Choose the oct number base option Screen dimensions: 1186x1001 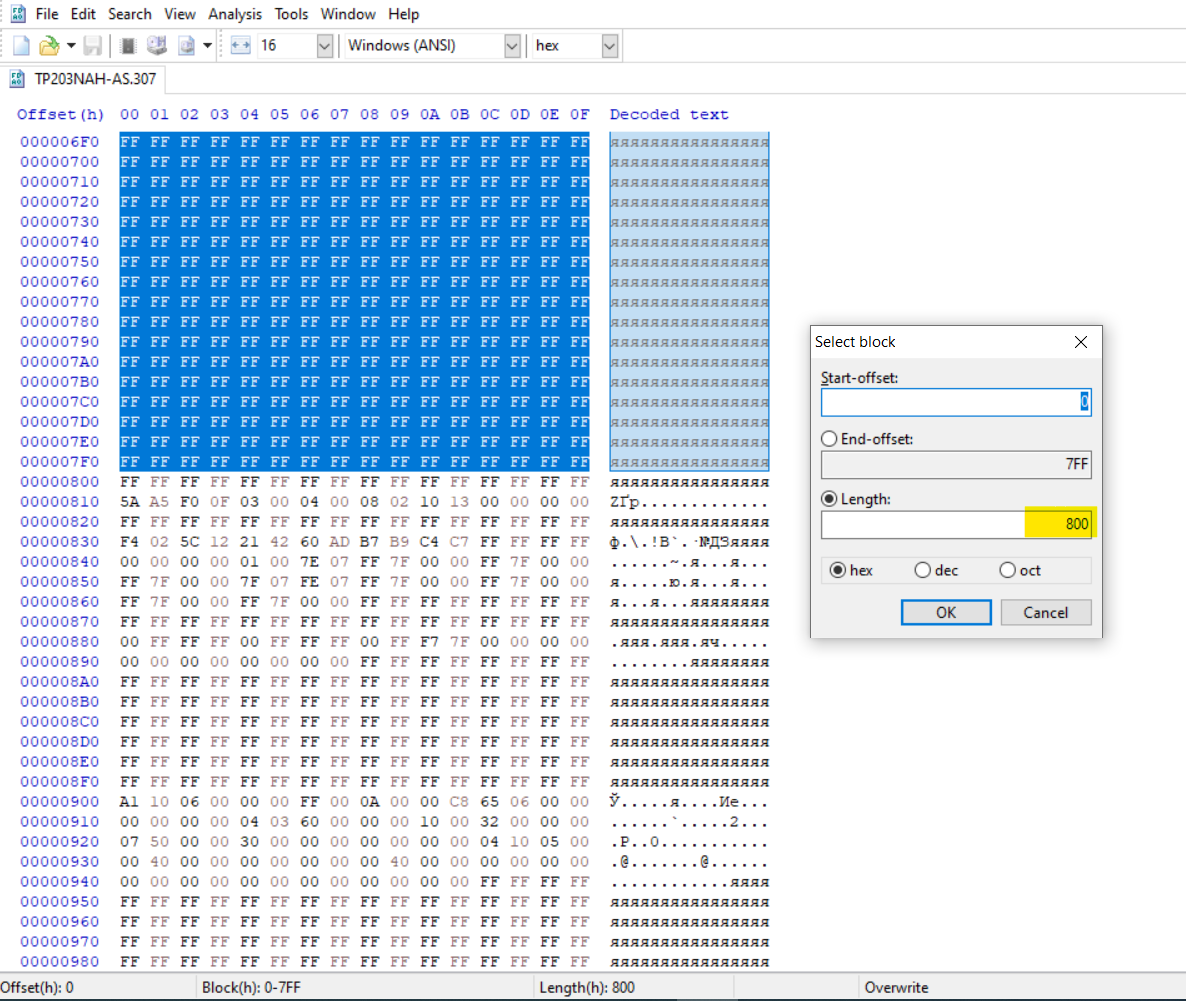pos(1006,570)
